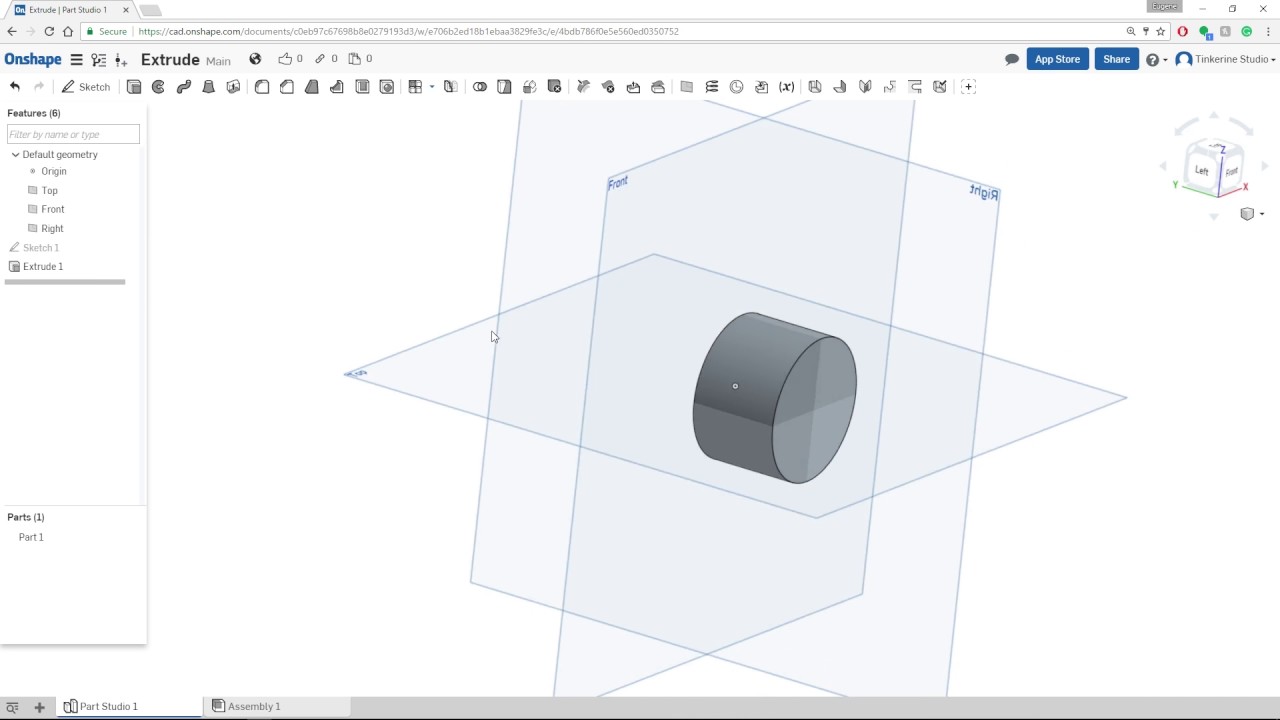Select the Right plane feature
This screenshot has height=720, width=1280.
tap(52, 228)
